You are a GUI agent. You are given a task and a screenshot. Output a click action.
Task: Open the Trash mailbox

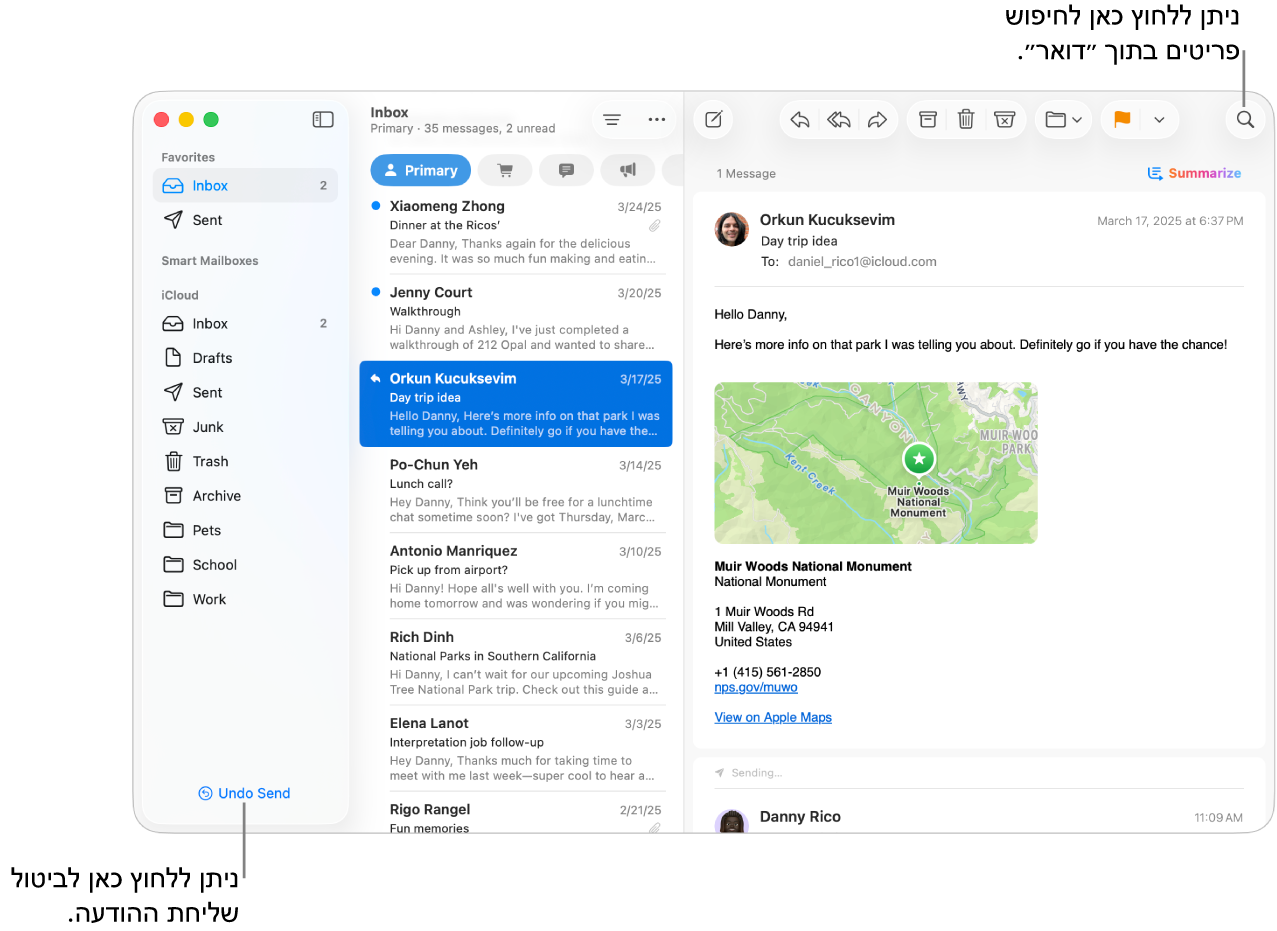(245, 461)
